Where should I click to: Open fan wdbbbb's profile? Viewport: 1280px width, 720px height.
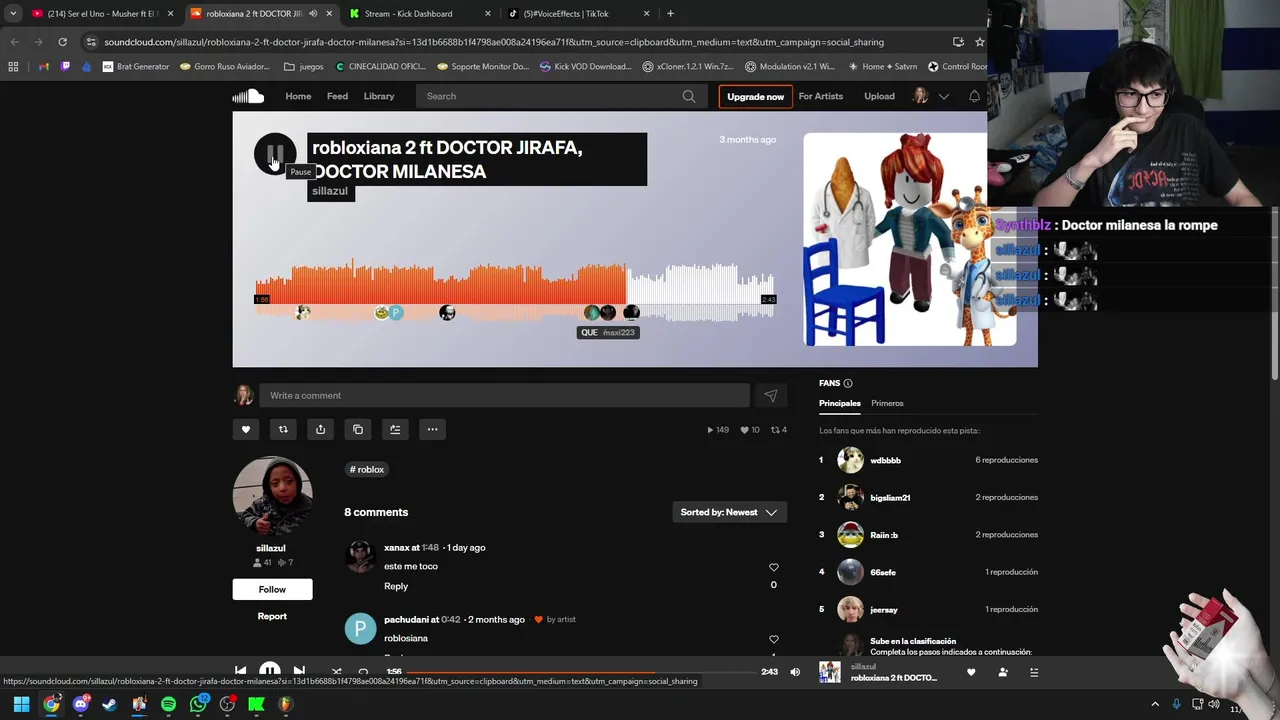pos(885,460)
